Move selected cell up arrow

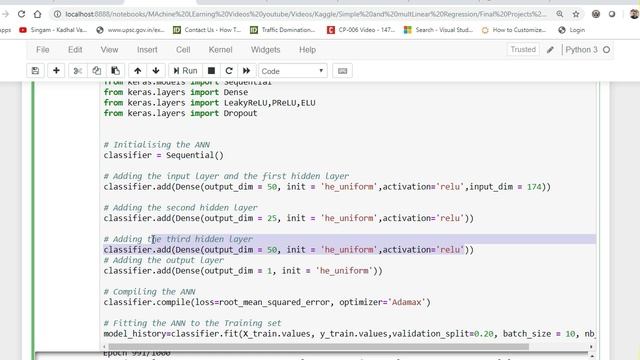click(x=138, y=71)
